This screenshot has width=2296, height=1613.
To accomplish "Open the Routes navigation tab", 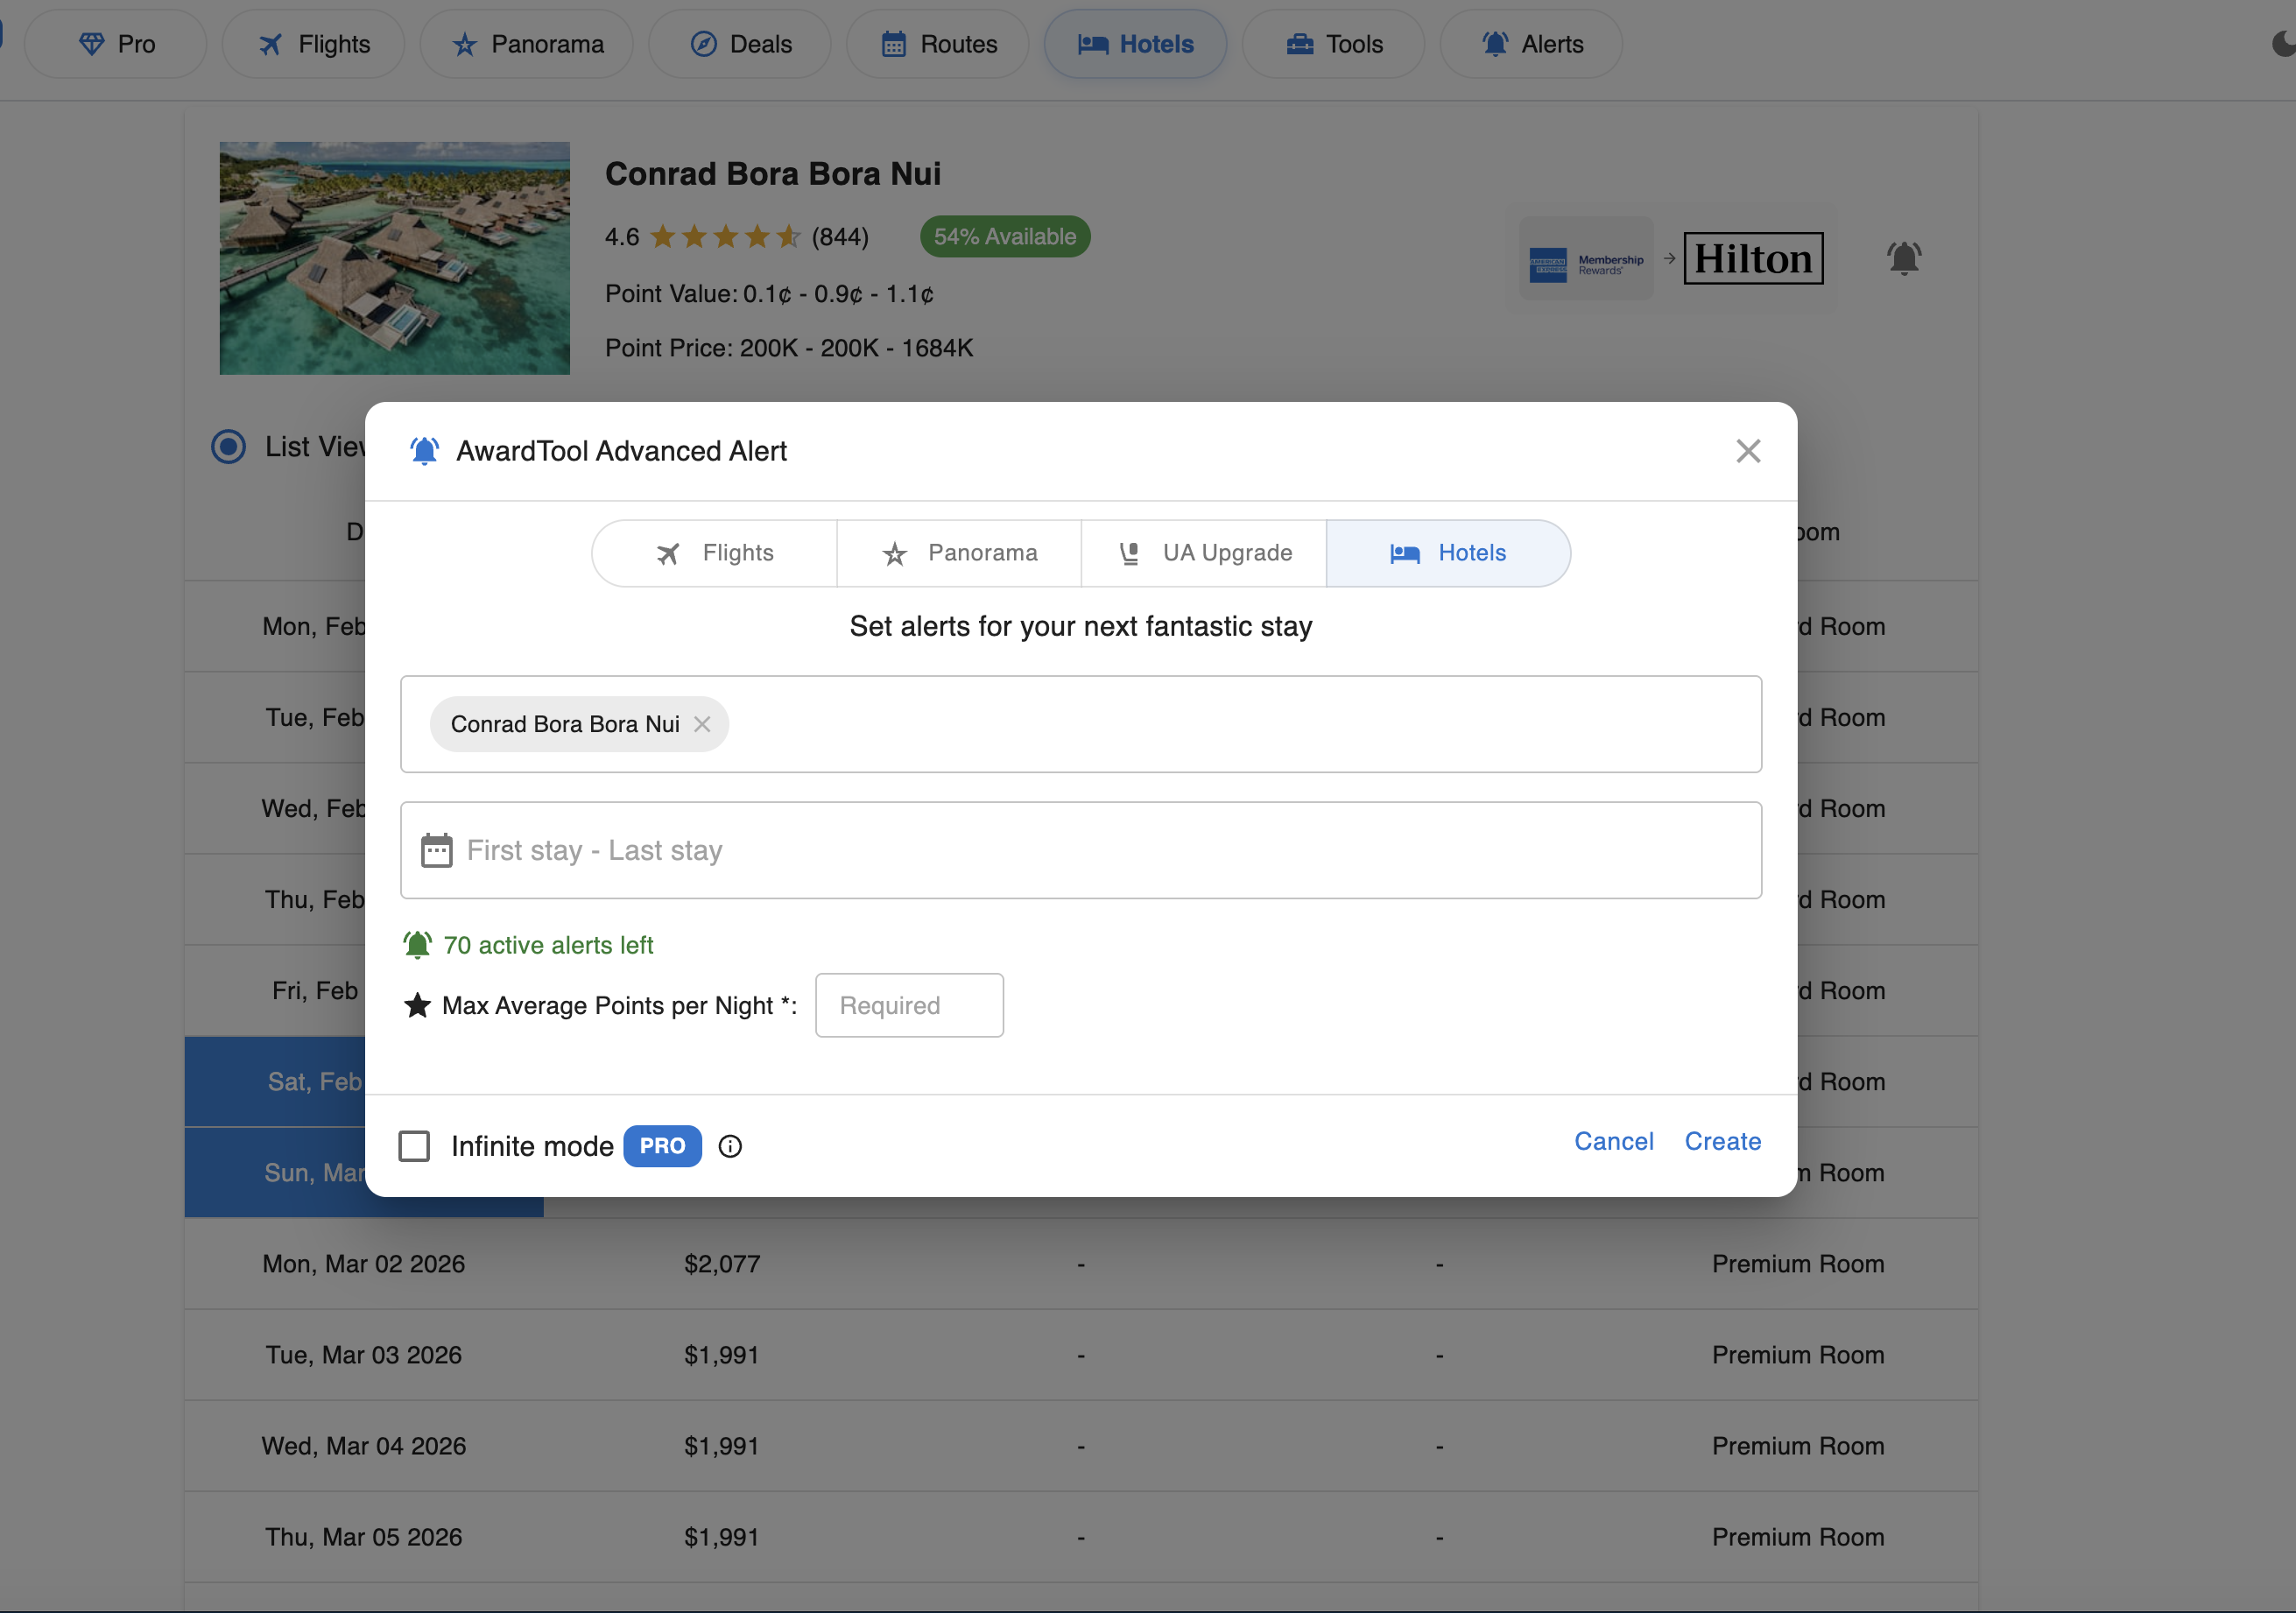I will [938, 44].
